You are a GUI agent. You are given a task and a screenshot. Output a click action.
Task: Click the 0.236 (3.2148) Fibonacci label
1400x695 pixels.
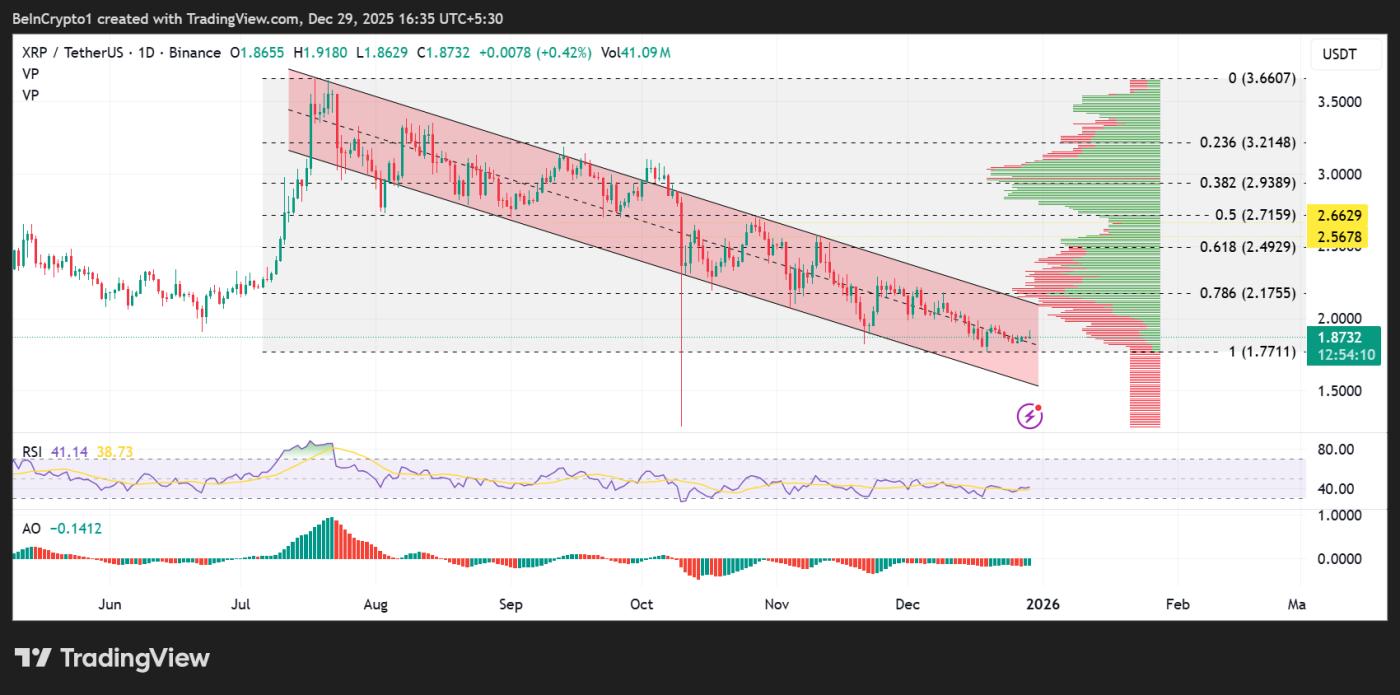tap(1246, 143)
